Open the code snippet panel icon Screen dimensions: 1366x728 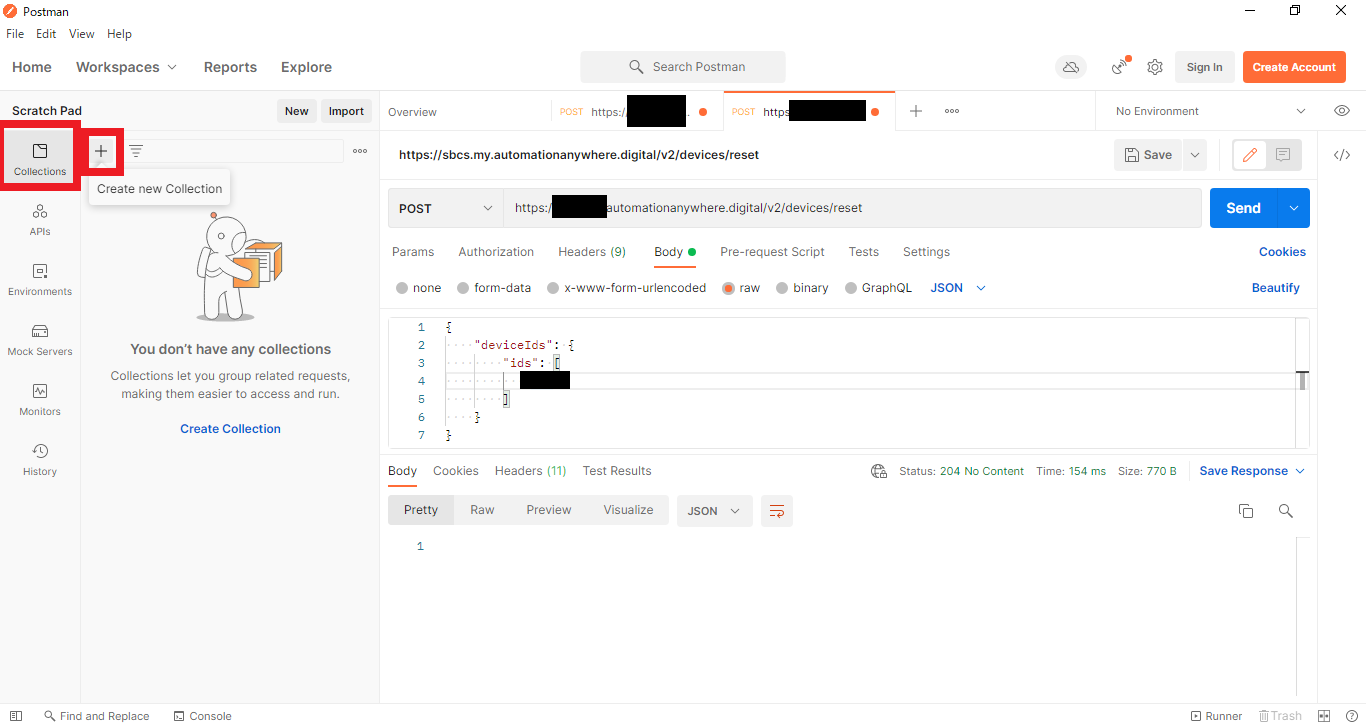1342,155
